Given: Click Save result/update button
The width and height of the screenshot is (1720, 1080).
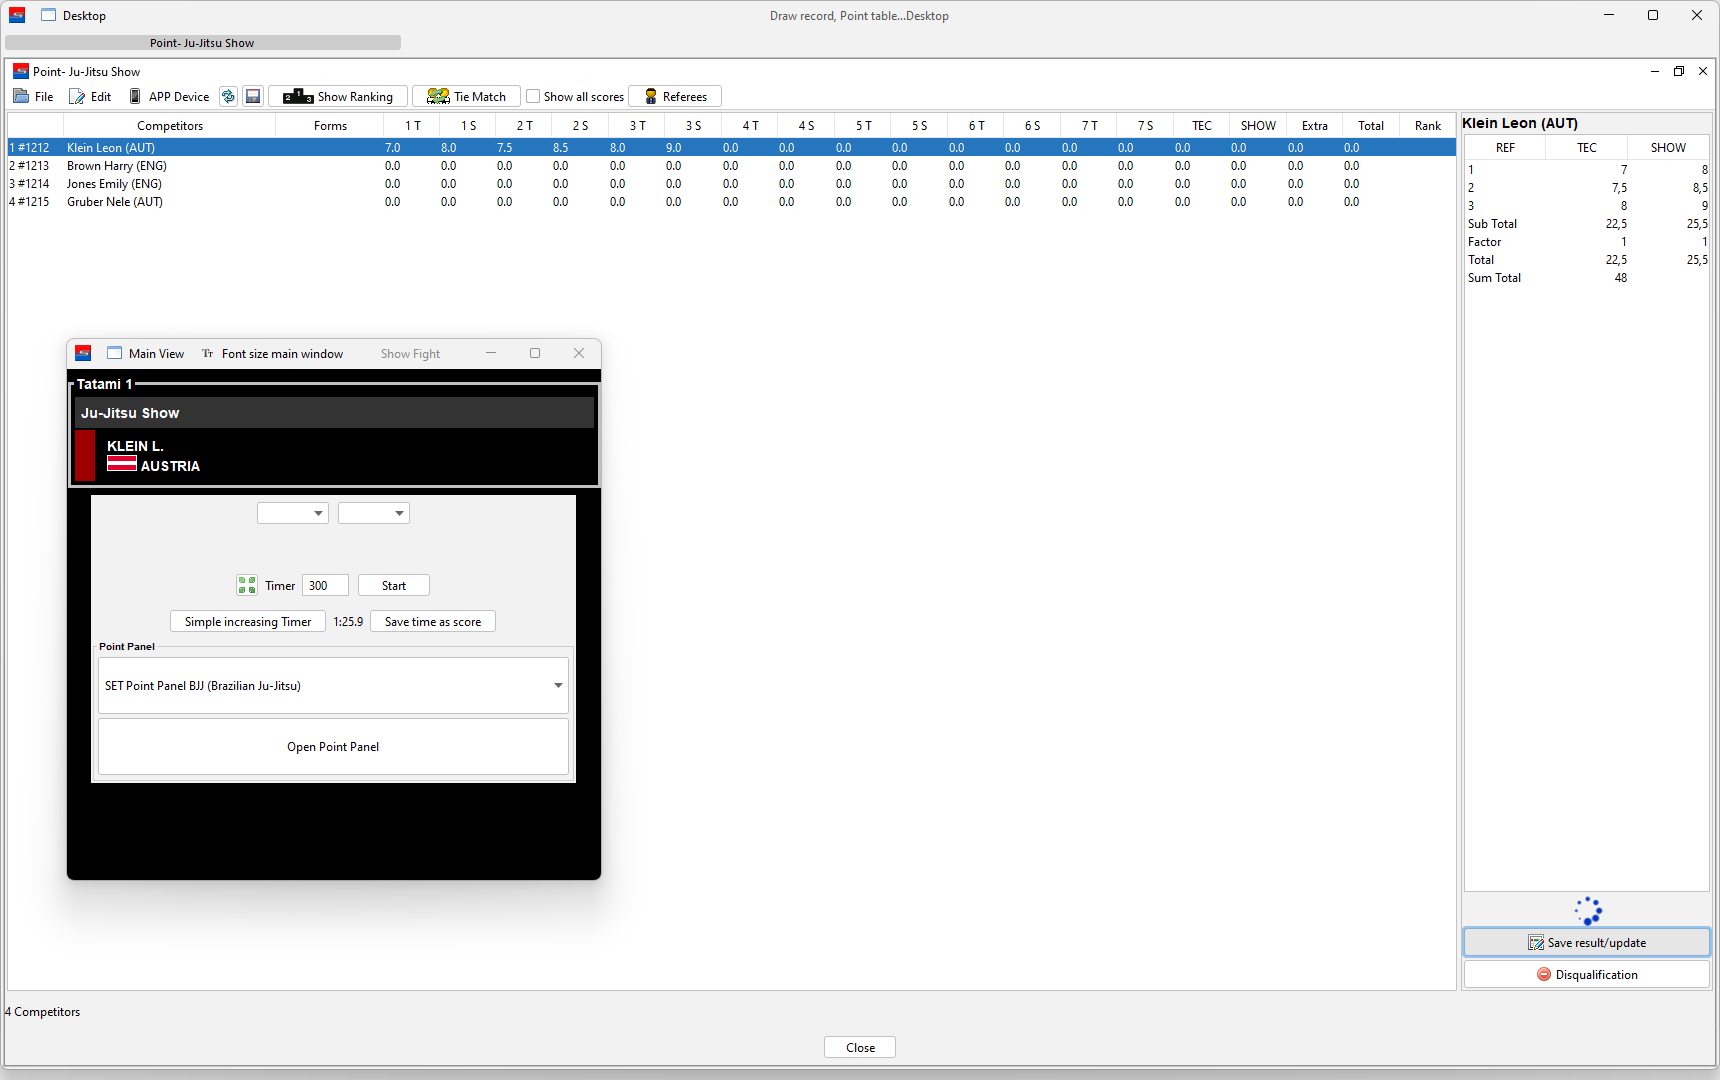Looking at the screenshot, I should 1586,943.
